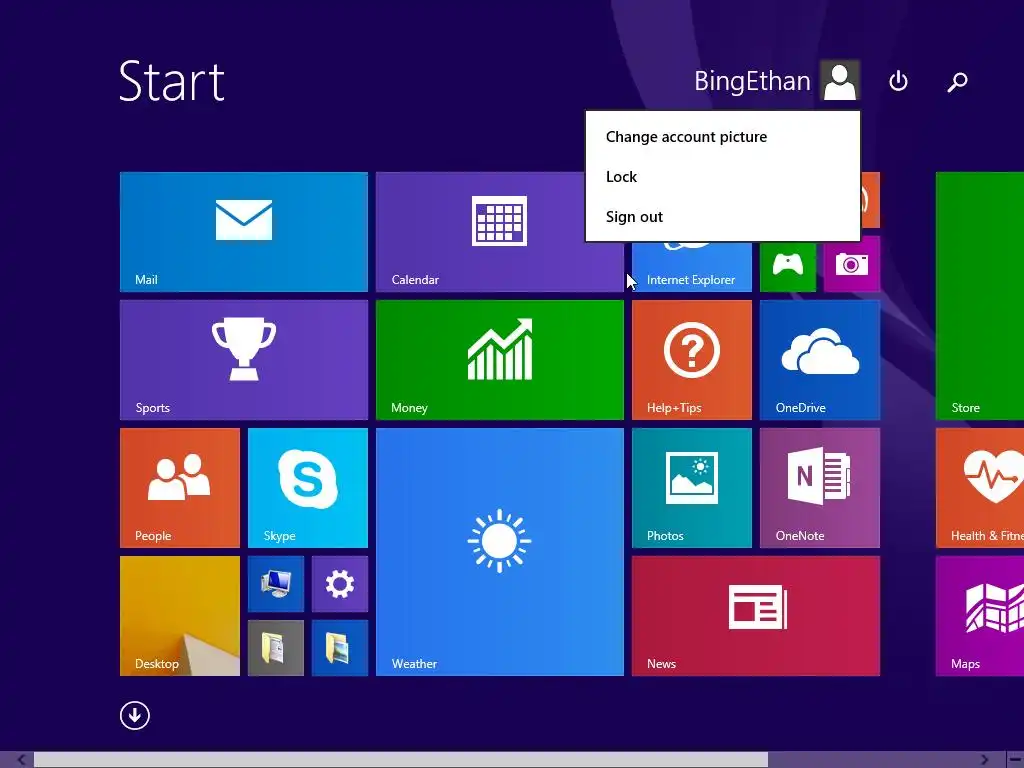
Task: Open the This PC small tile
Action: 276,584
